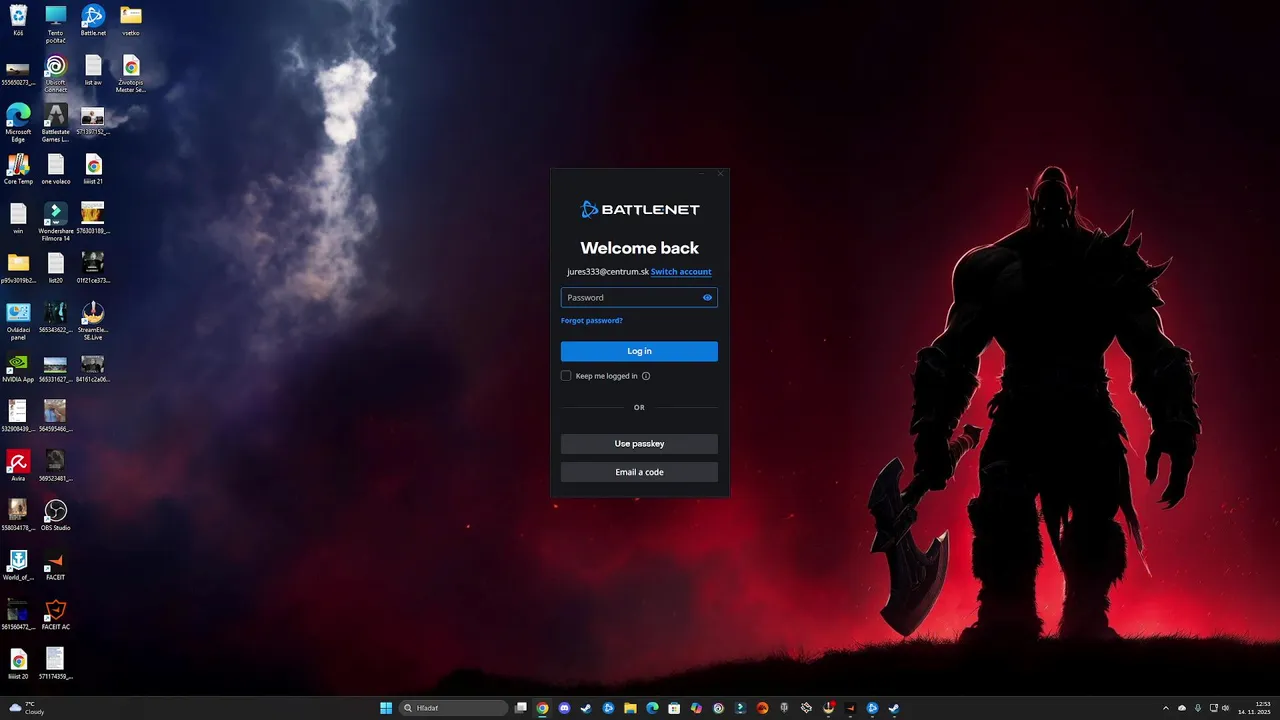
Task: Select the 564595466_ image thumbnail
Action: pyautogui.click(x=55, y=417)
